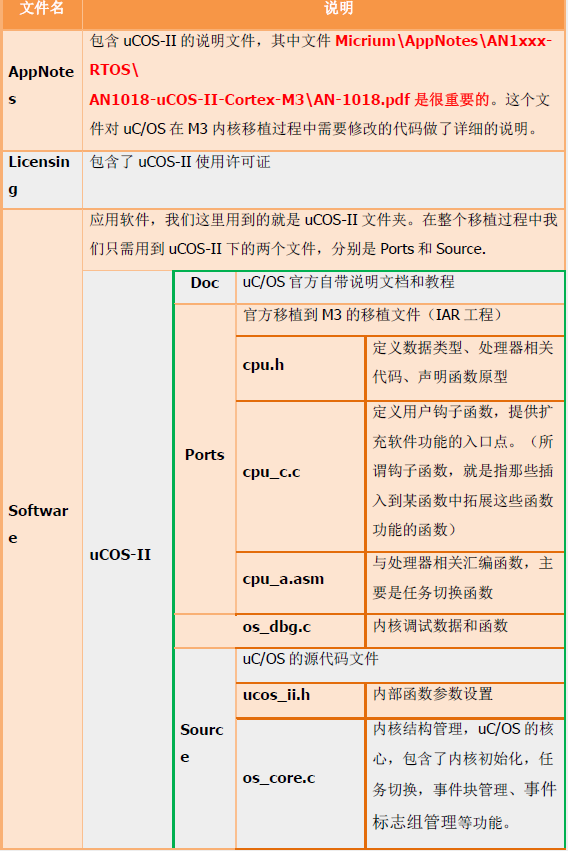Select the ucos_ii.h file name
The image size is (568, 851).
276,695
